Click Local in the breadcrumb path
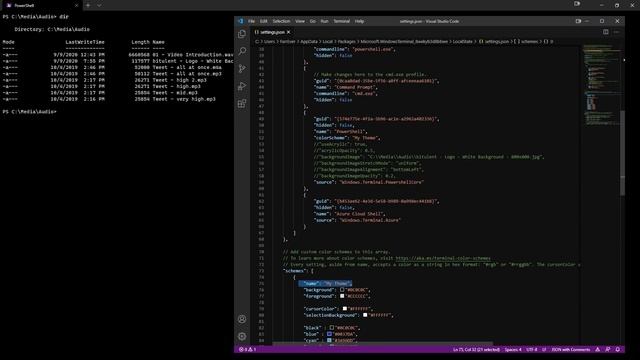The height and width of the screenshot is (360, 640). tap(328, 42)
